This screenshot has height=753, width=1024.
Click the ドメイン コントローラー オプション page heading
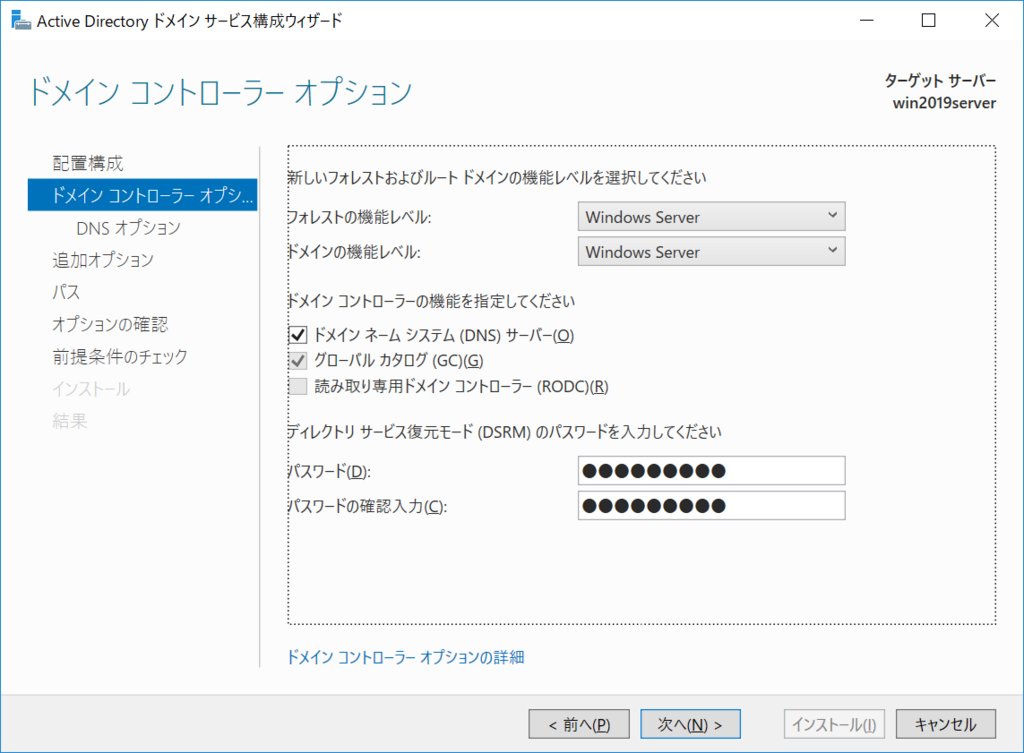220,91
